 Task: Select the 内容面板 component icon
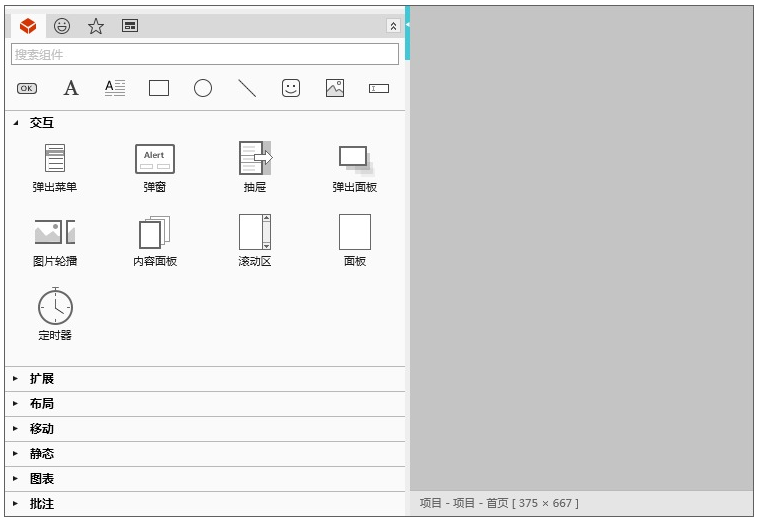[155, 232]
